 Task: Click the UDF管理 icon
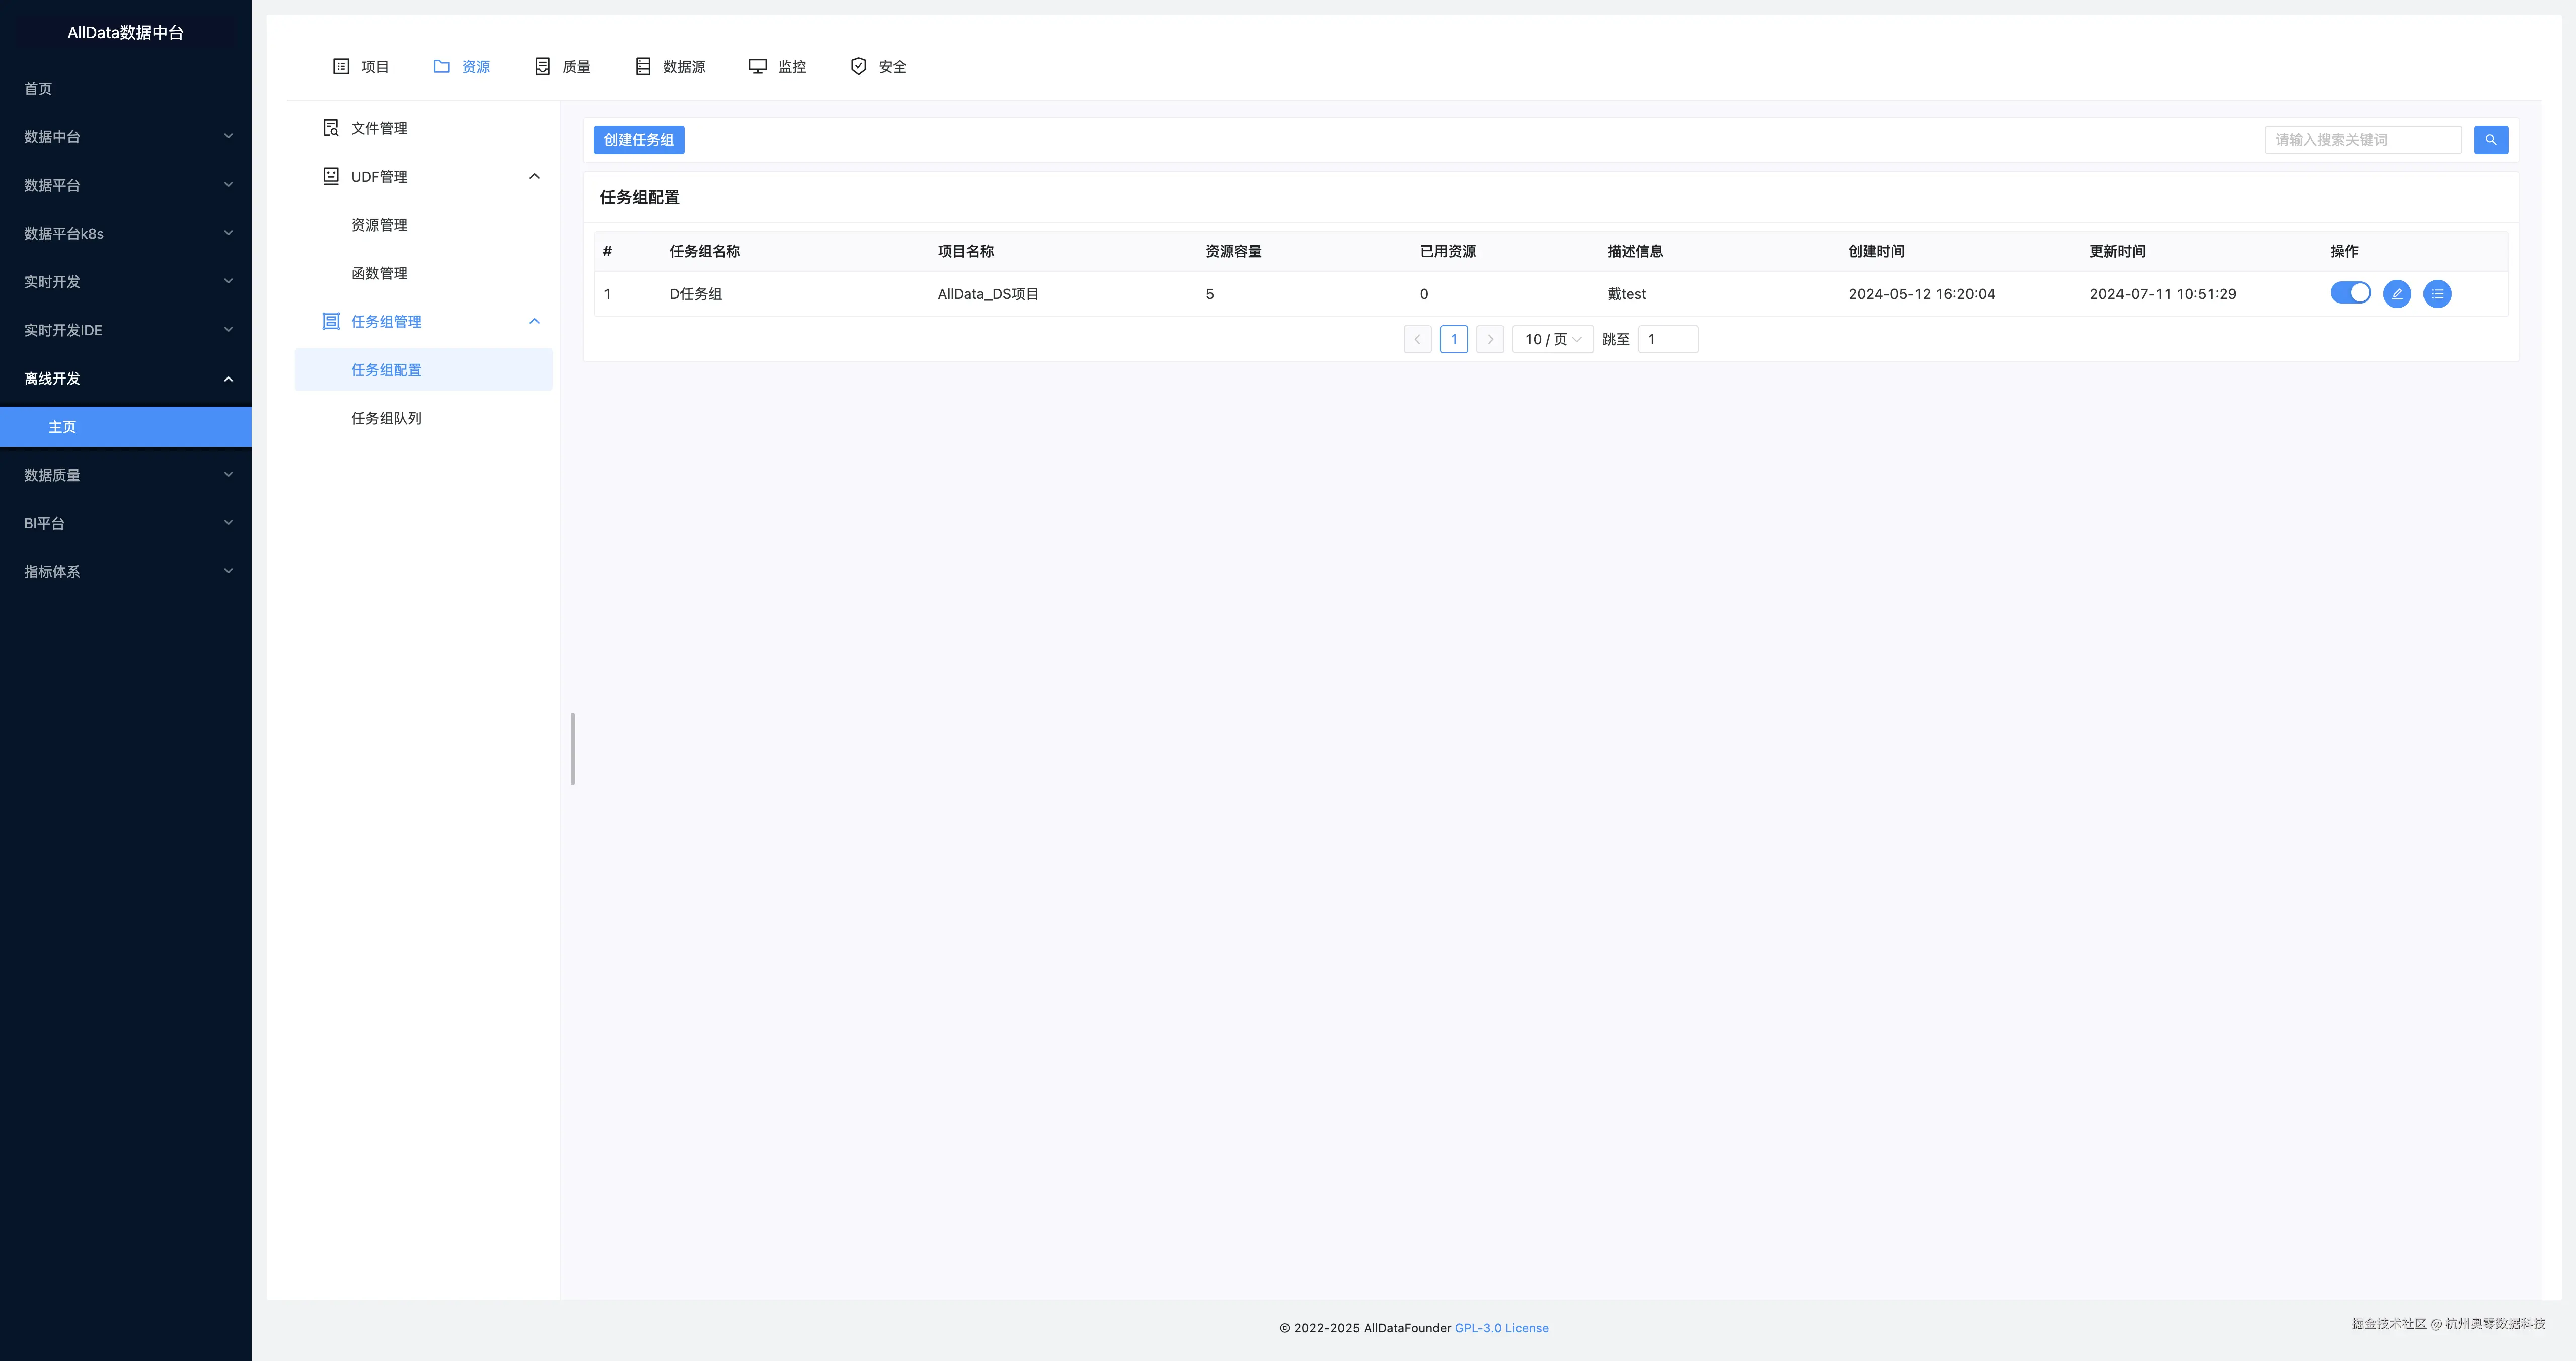click(x=331, y=176)
